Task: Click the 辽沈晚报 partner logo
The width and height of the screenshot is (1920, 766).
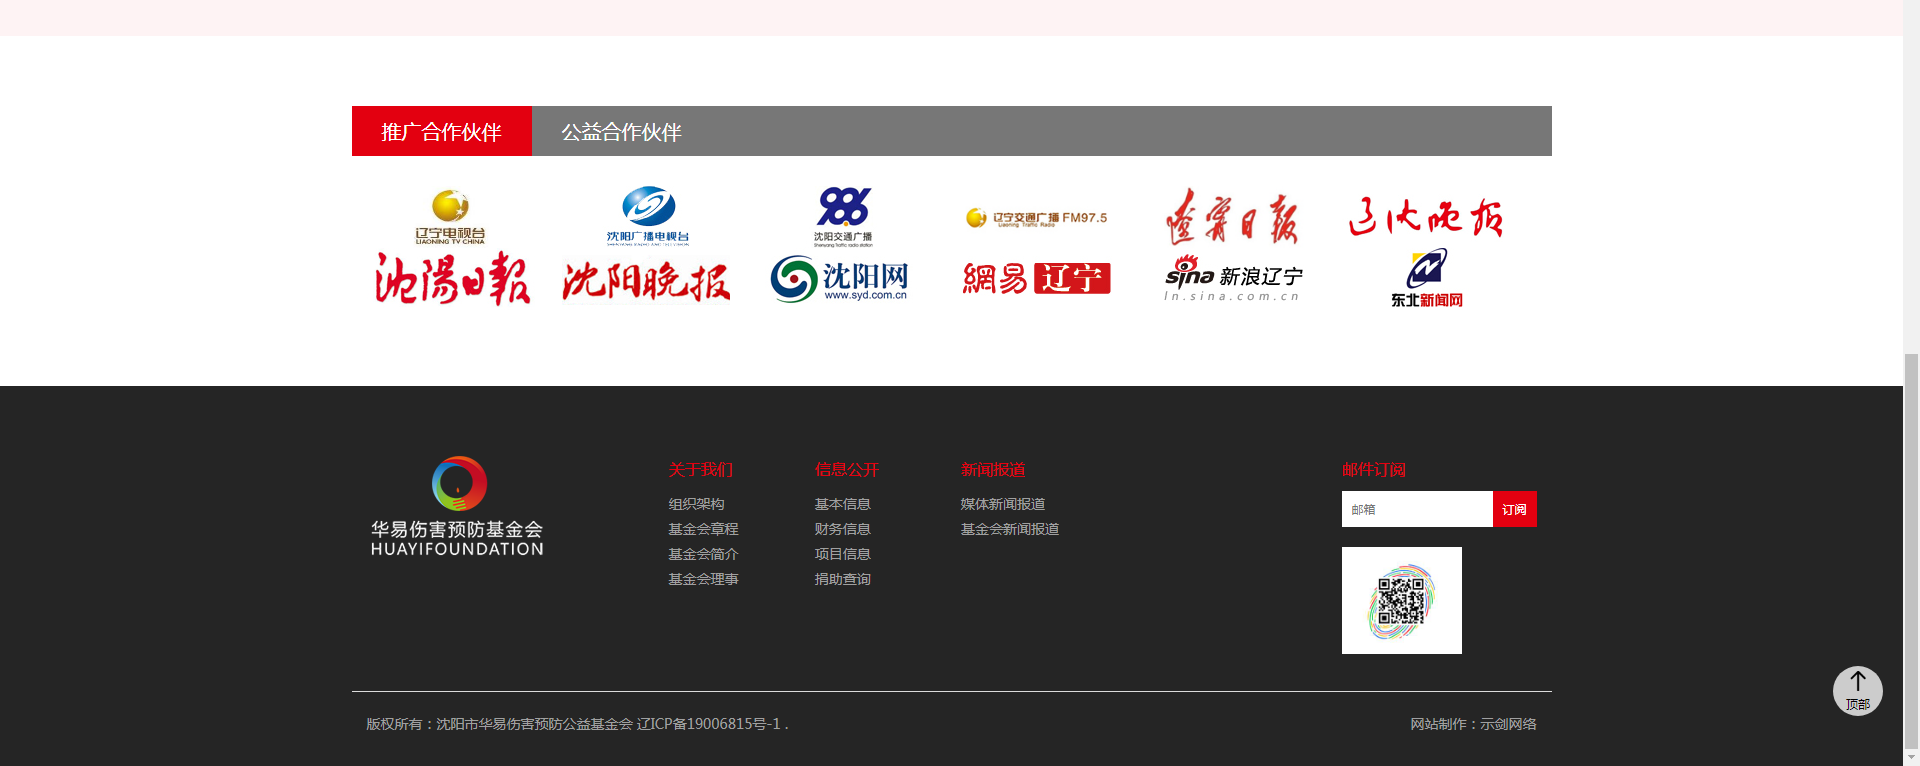Action: point(1425,217)
